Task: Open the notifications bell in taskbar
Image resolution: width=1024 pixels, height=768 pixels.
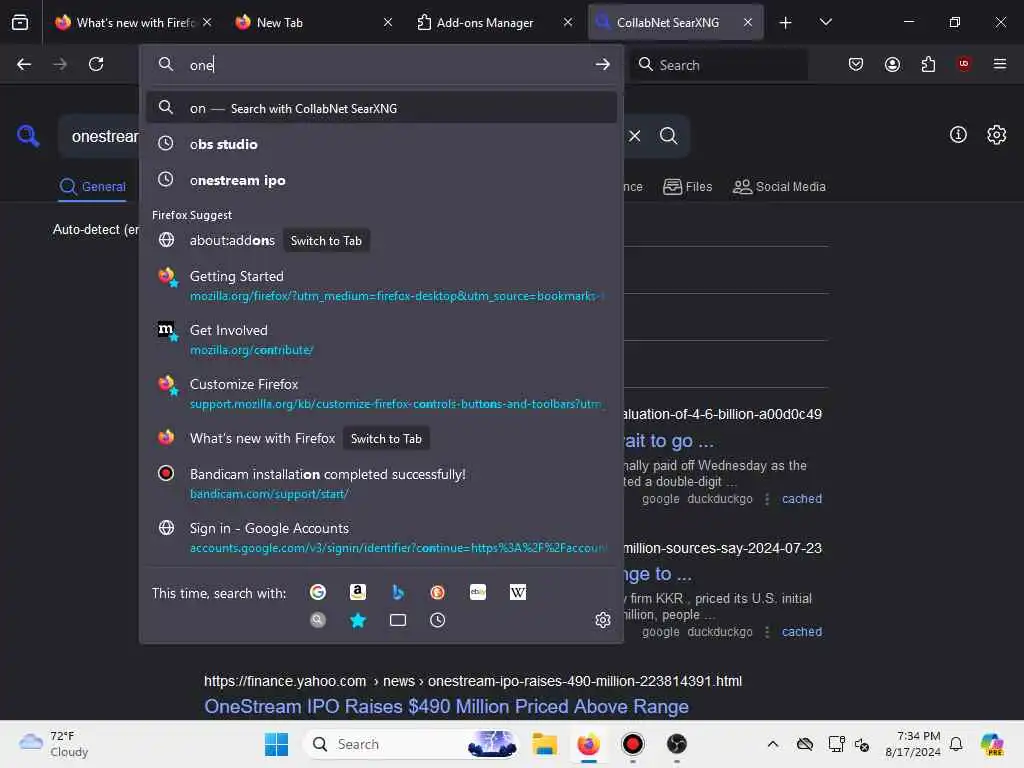Action: tap(956, 744)
